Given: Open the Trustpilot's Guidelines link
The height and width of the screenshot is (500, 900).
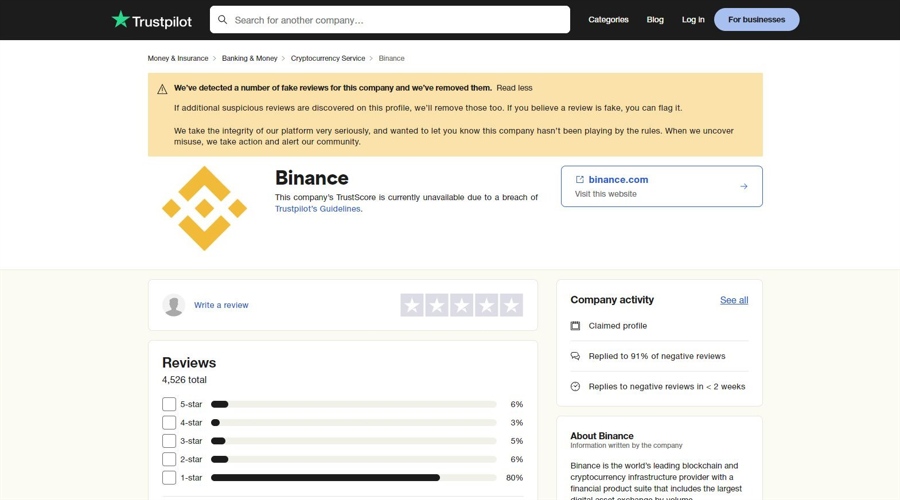Looking at the screenshot, I should coord(317,209).
